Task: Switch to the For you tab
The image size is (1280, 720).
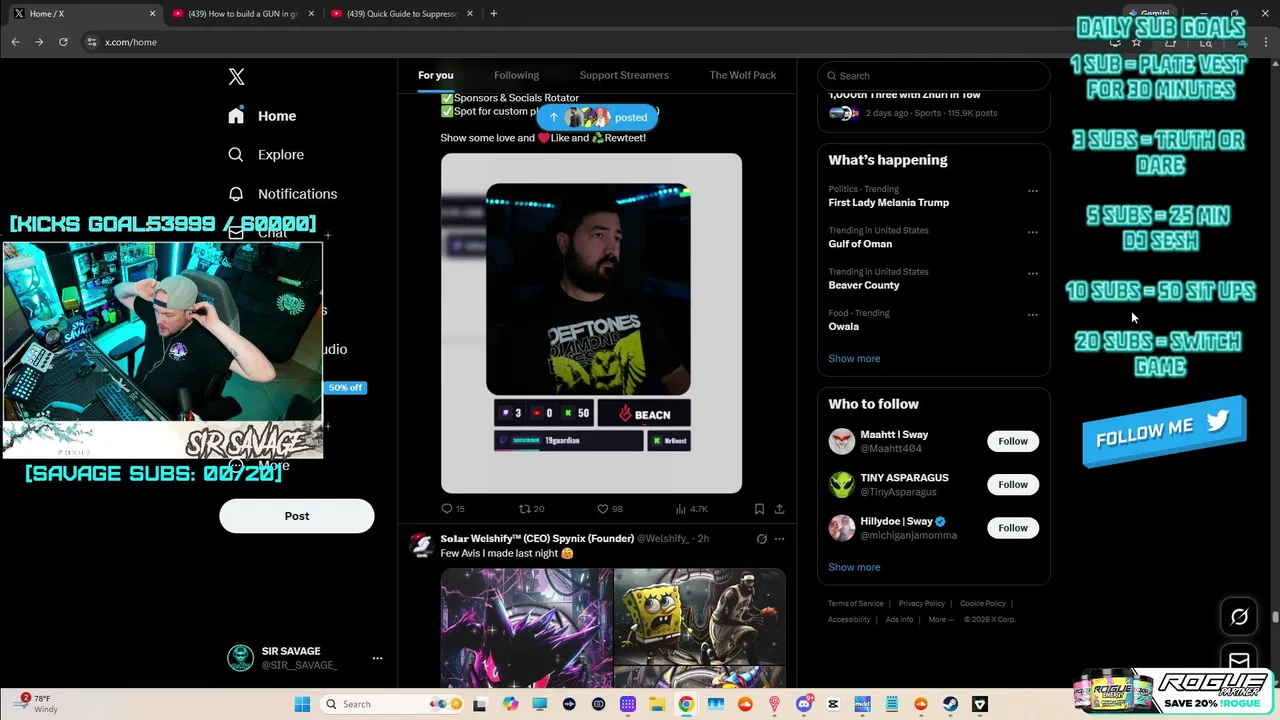Action: tap(436, 75)
